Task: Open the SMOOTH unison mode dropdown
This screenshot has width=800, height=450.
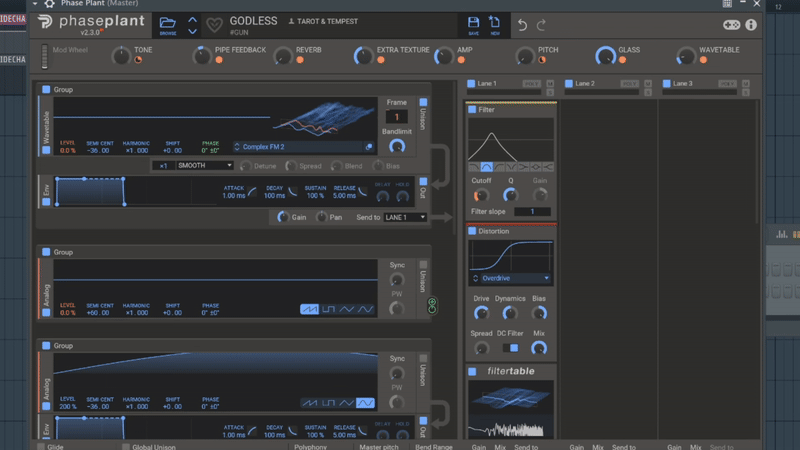Action: click(205, 165)
